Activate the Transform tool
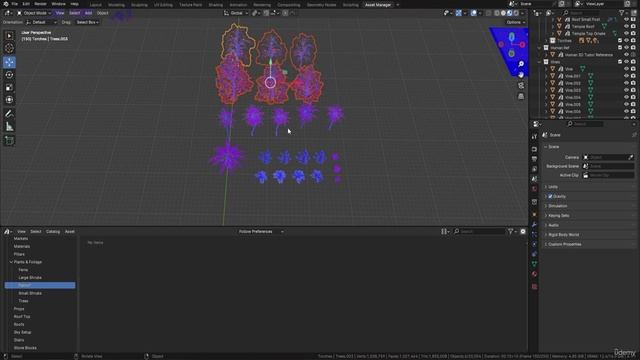 (x=9, y=100)
